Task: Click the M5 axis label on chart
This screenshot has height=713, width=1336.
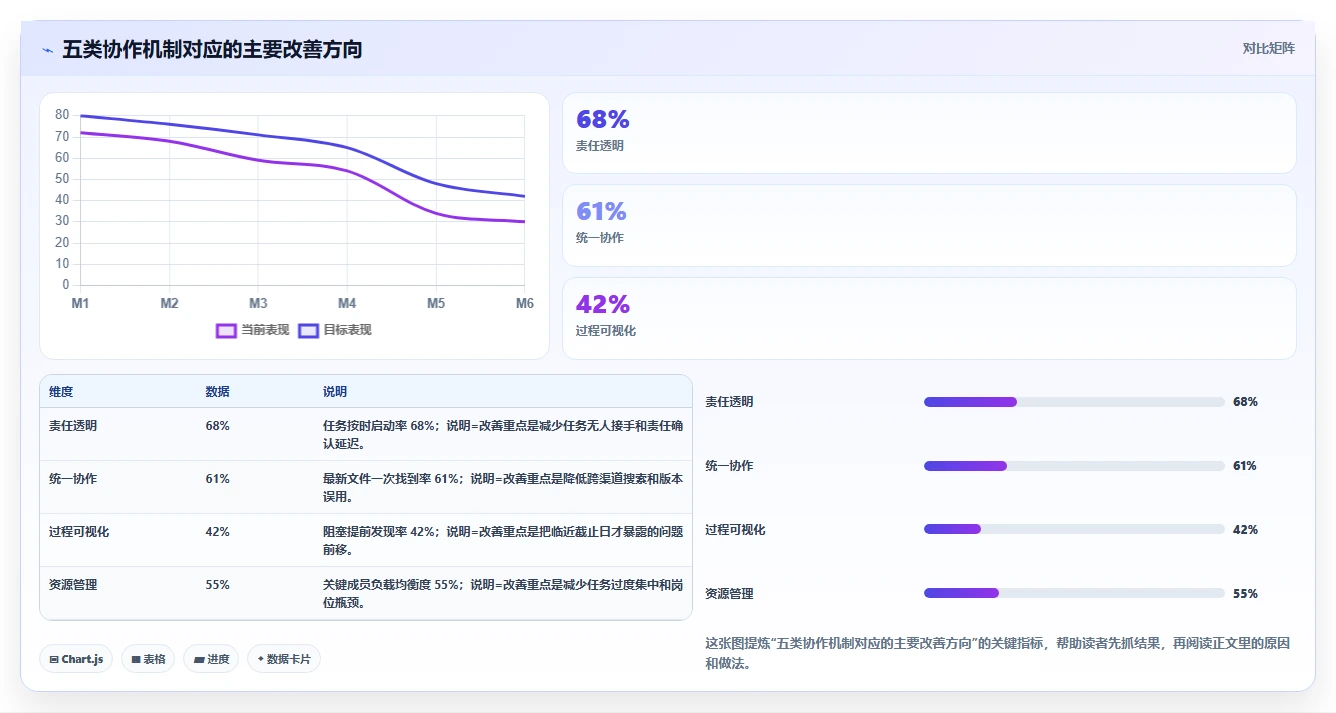Action: [436, 303]
